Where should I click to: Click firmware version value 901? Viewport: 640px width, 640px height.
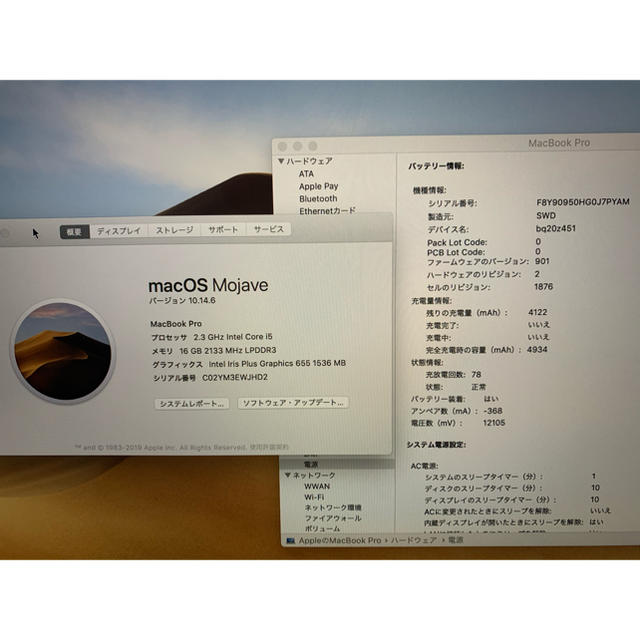click(x=542, y=261)
